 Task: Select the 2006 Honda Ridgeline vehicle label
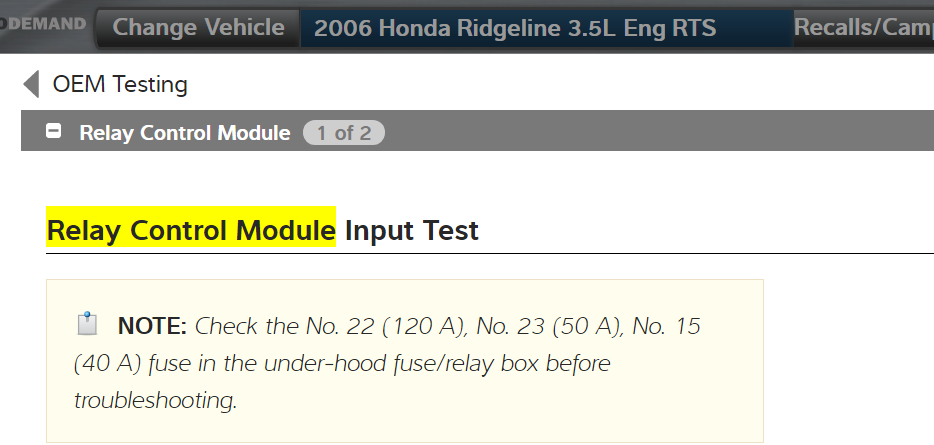coord(515,28)
